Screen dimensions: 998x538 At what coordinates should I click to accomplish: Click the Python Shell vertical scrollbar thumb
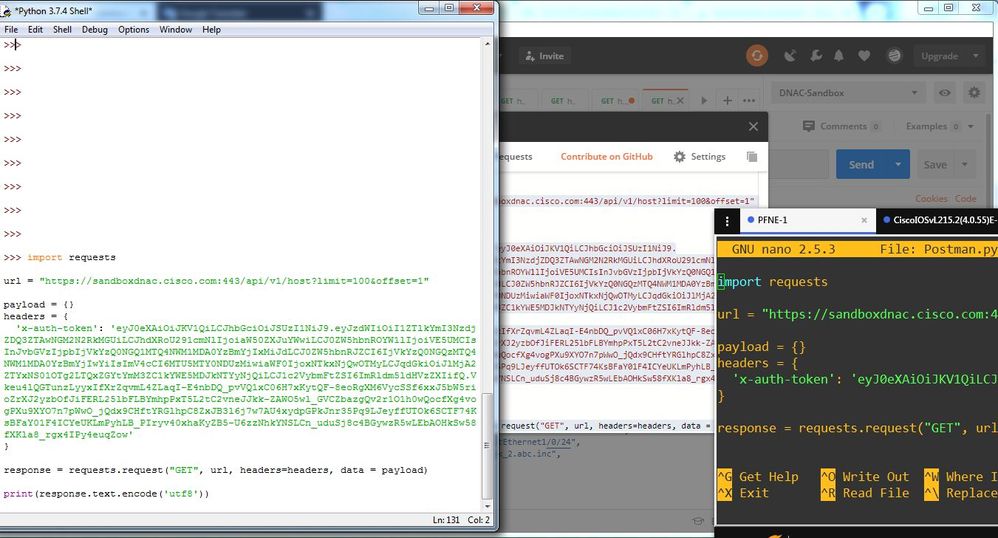[488, 446]
